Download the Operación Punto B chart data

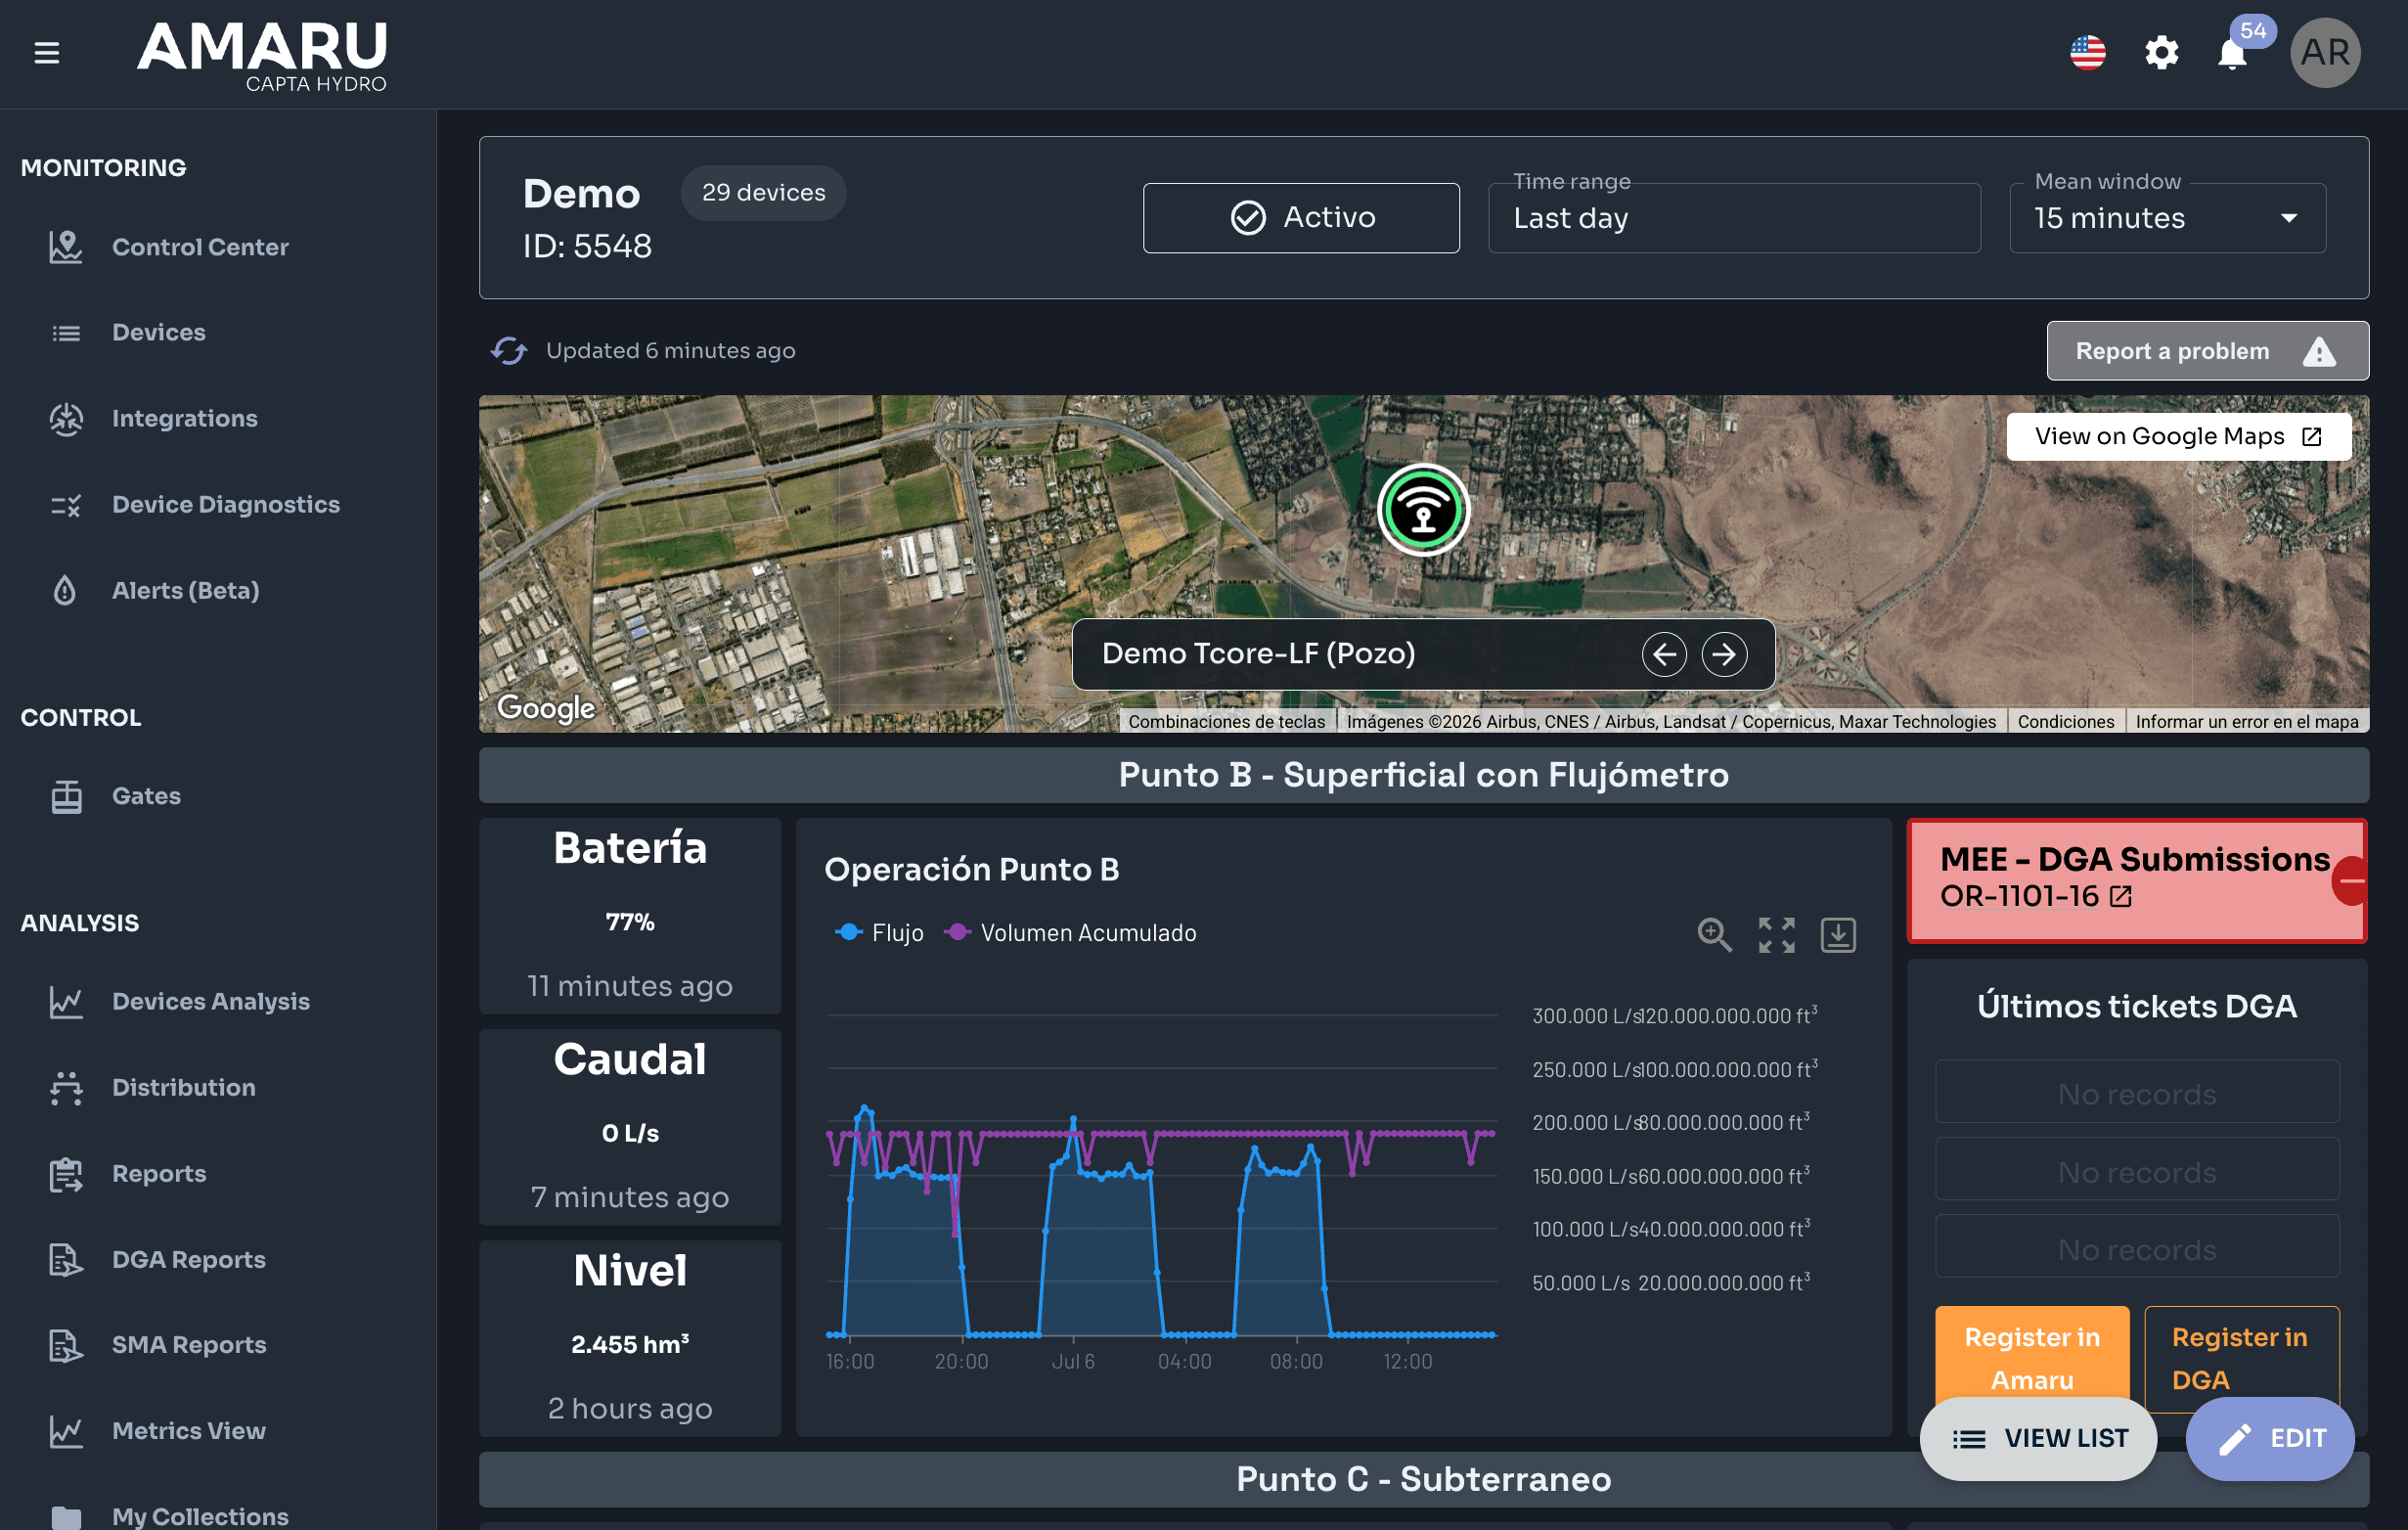pos(1838,934)
